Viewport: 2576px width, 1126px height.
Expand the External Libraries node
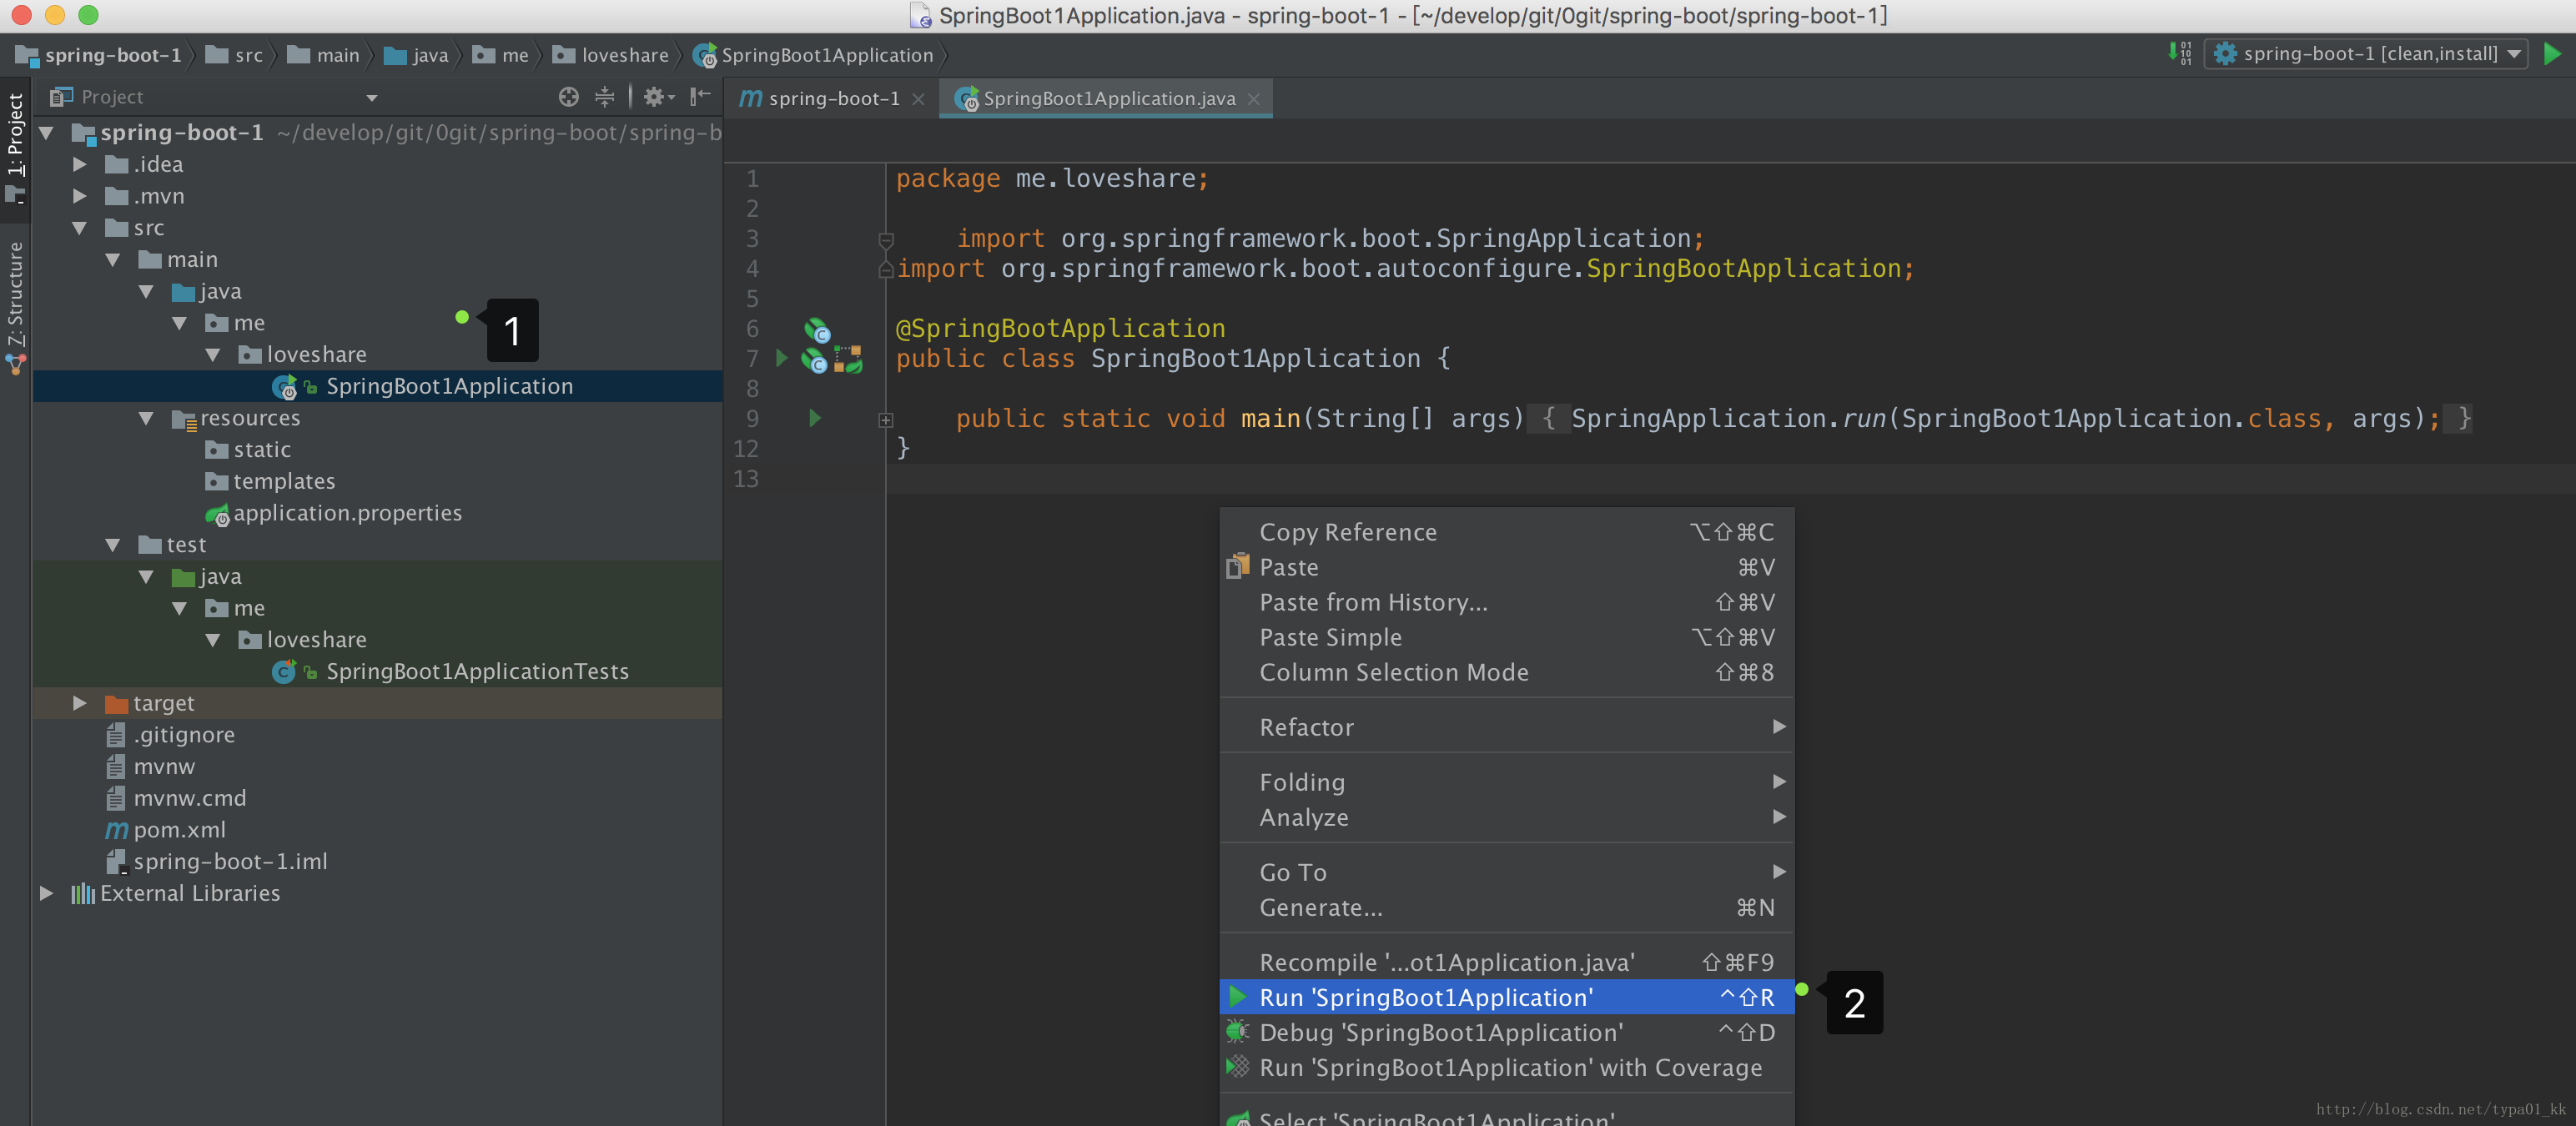pos(46,893)
